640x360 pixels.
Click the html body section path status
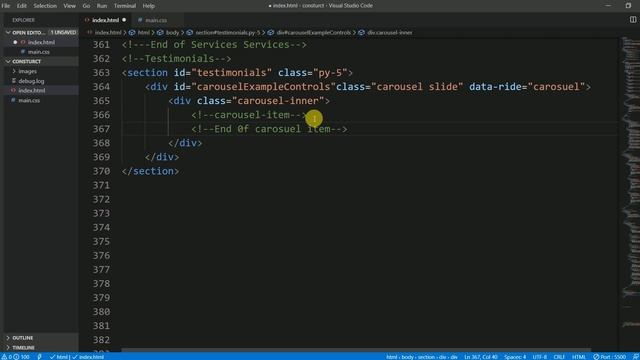[x=422, y=357]
